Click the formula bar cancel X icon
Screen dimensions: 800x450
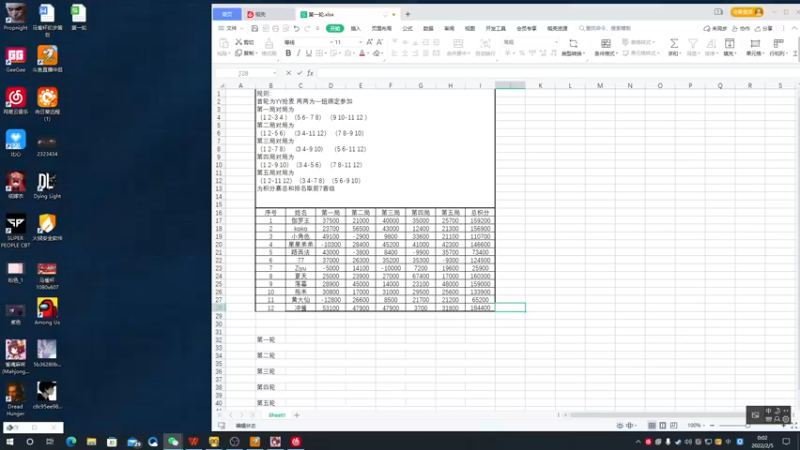pos(288,73)
